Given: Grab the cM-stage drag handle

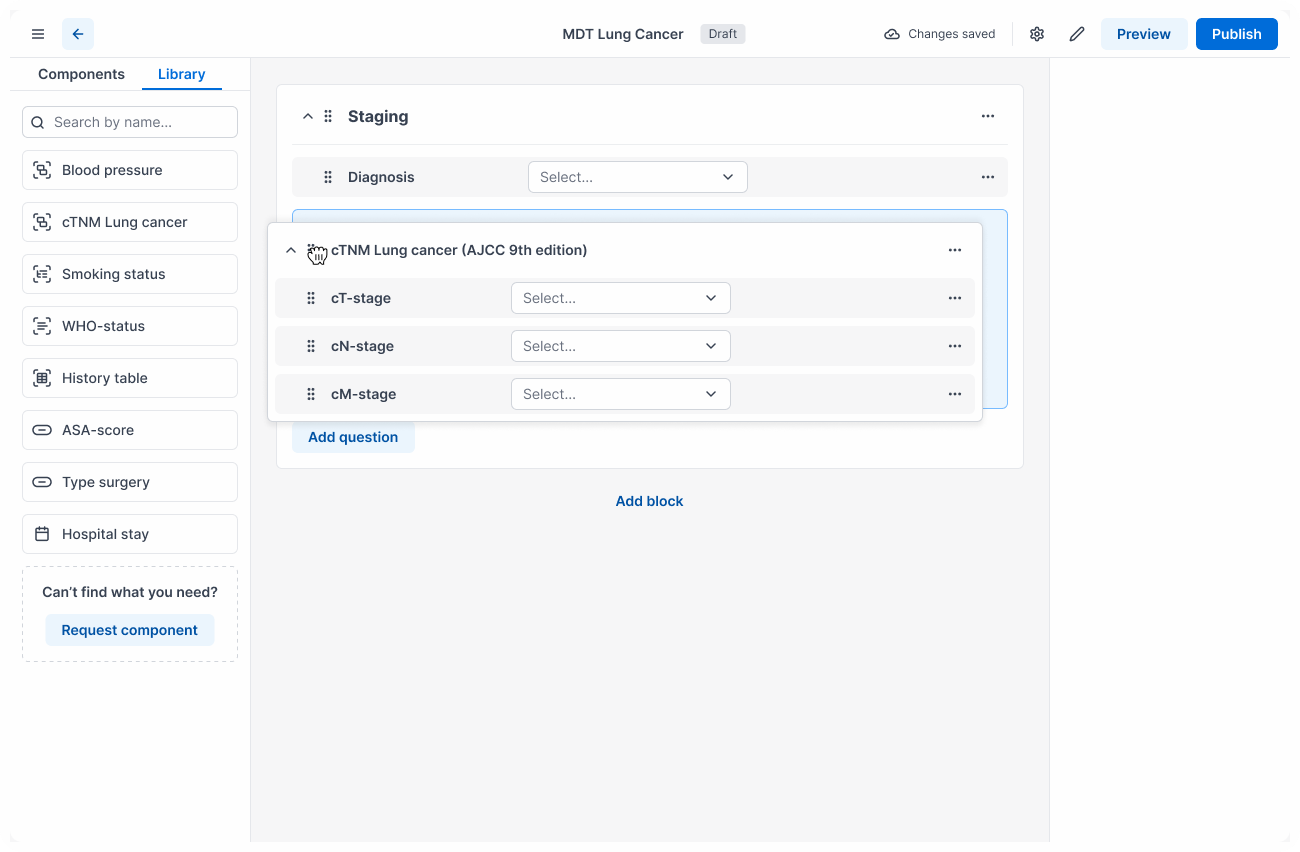Looking at the screenshot, I should pos(311,394).
